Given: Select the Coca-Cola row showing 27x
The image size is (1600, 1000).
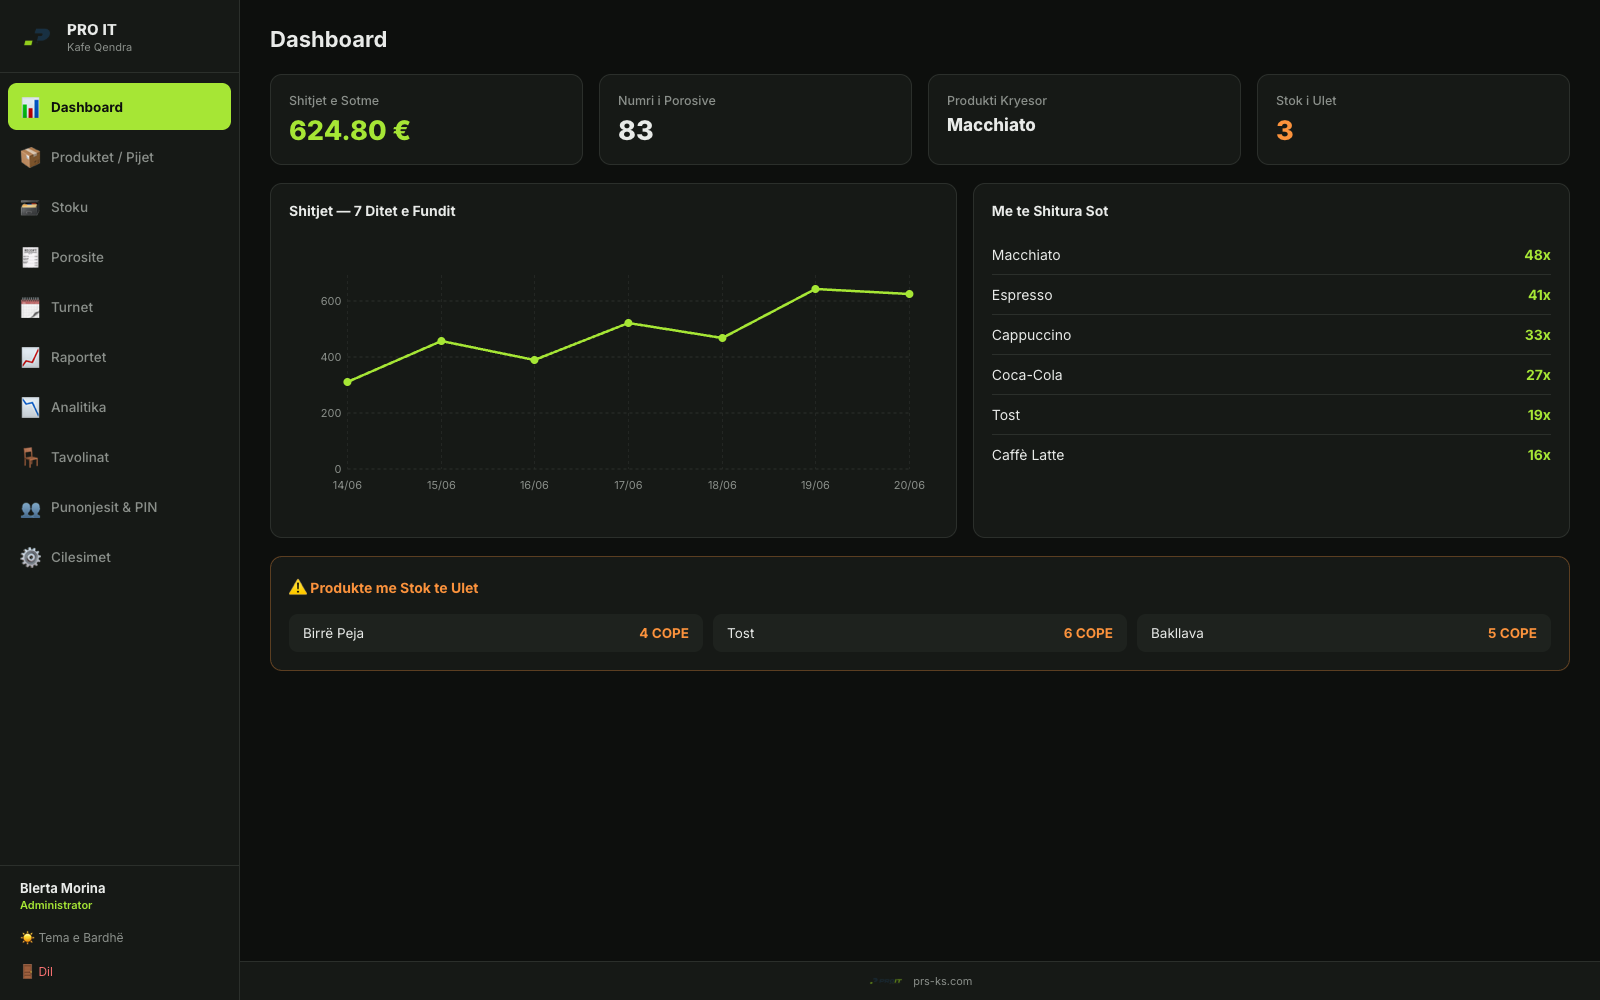Looking at the screenshot, I should (1271, 375).
